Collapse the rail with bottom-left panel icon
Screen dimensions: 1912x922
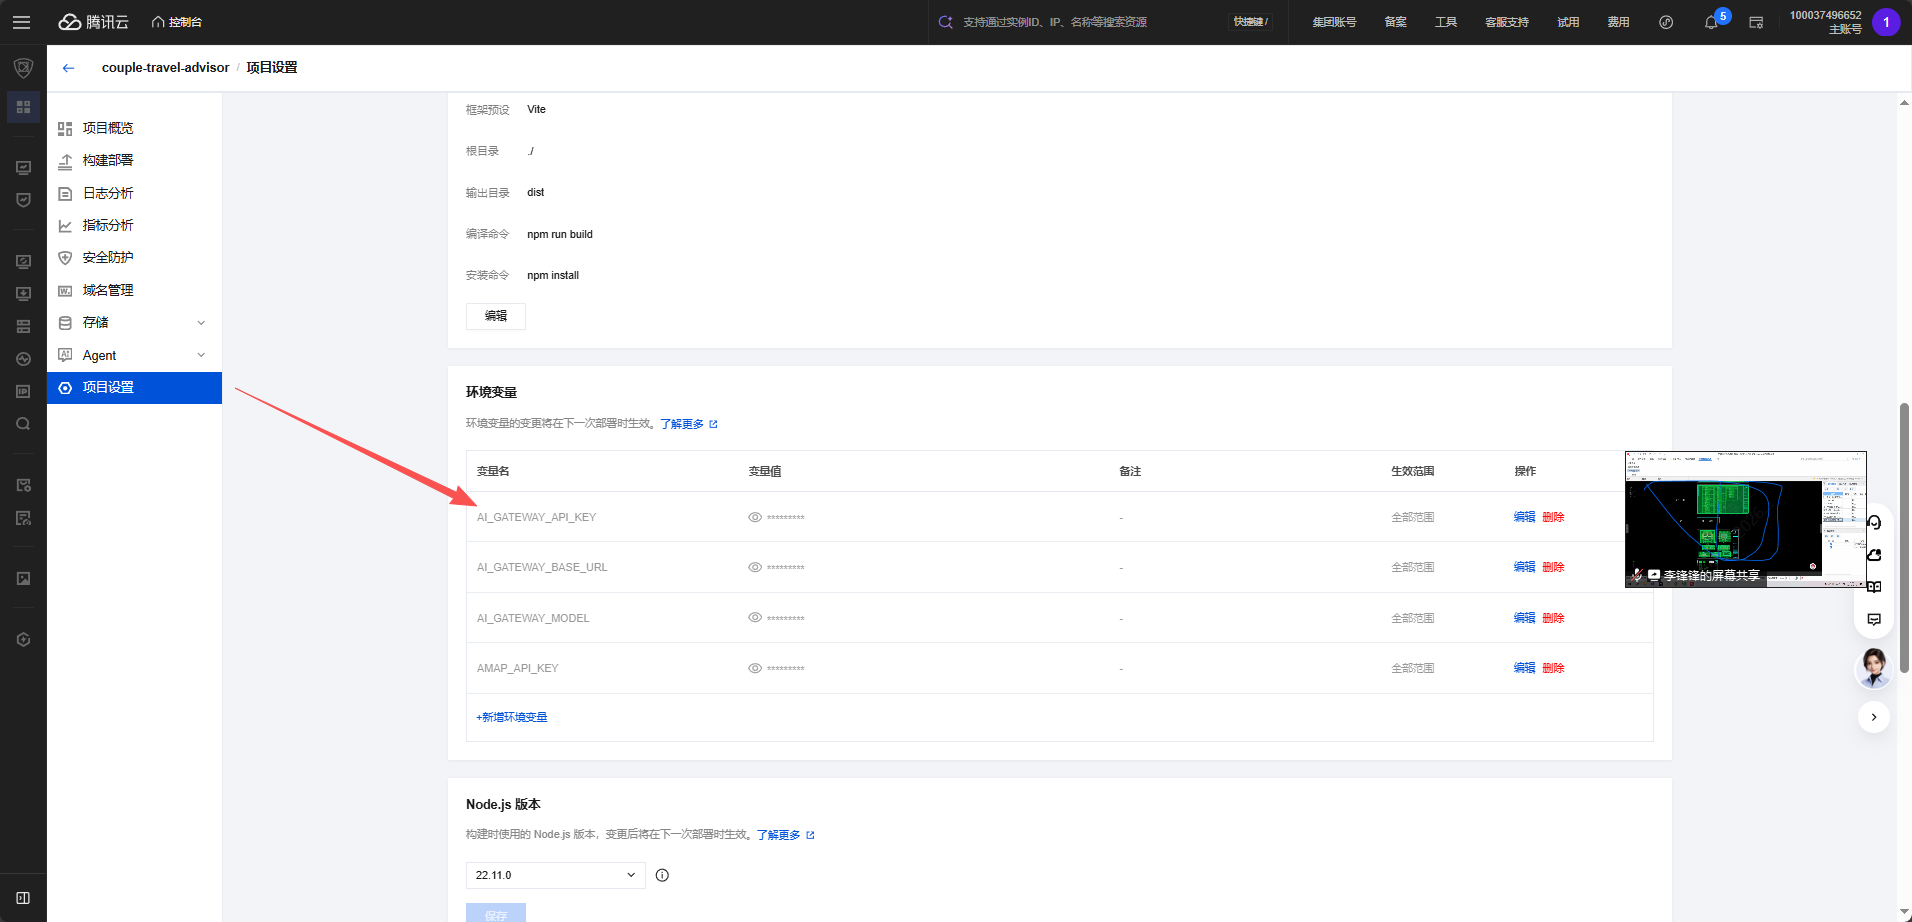[x=23, y=898]
